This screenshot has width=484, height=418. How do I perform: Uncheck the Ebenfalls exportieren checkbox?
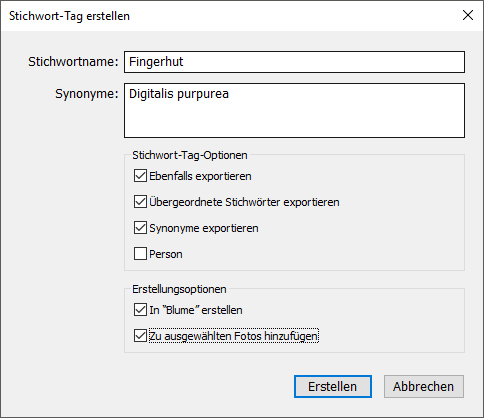(140, 176)
